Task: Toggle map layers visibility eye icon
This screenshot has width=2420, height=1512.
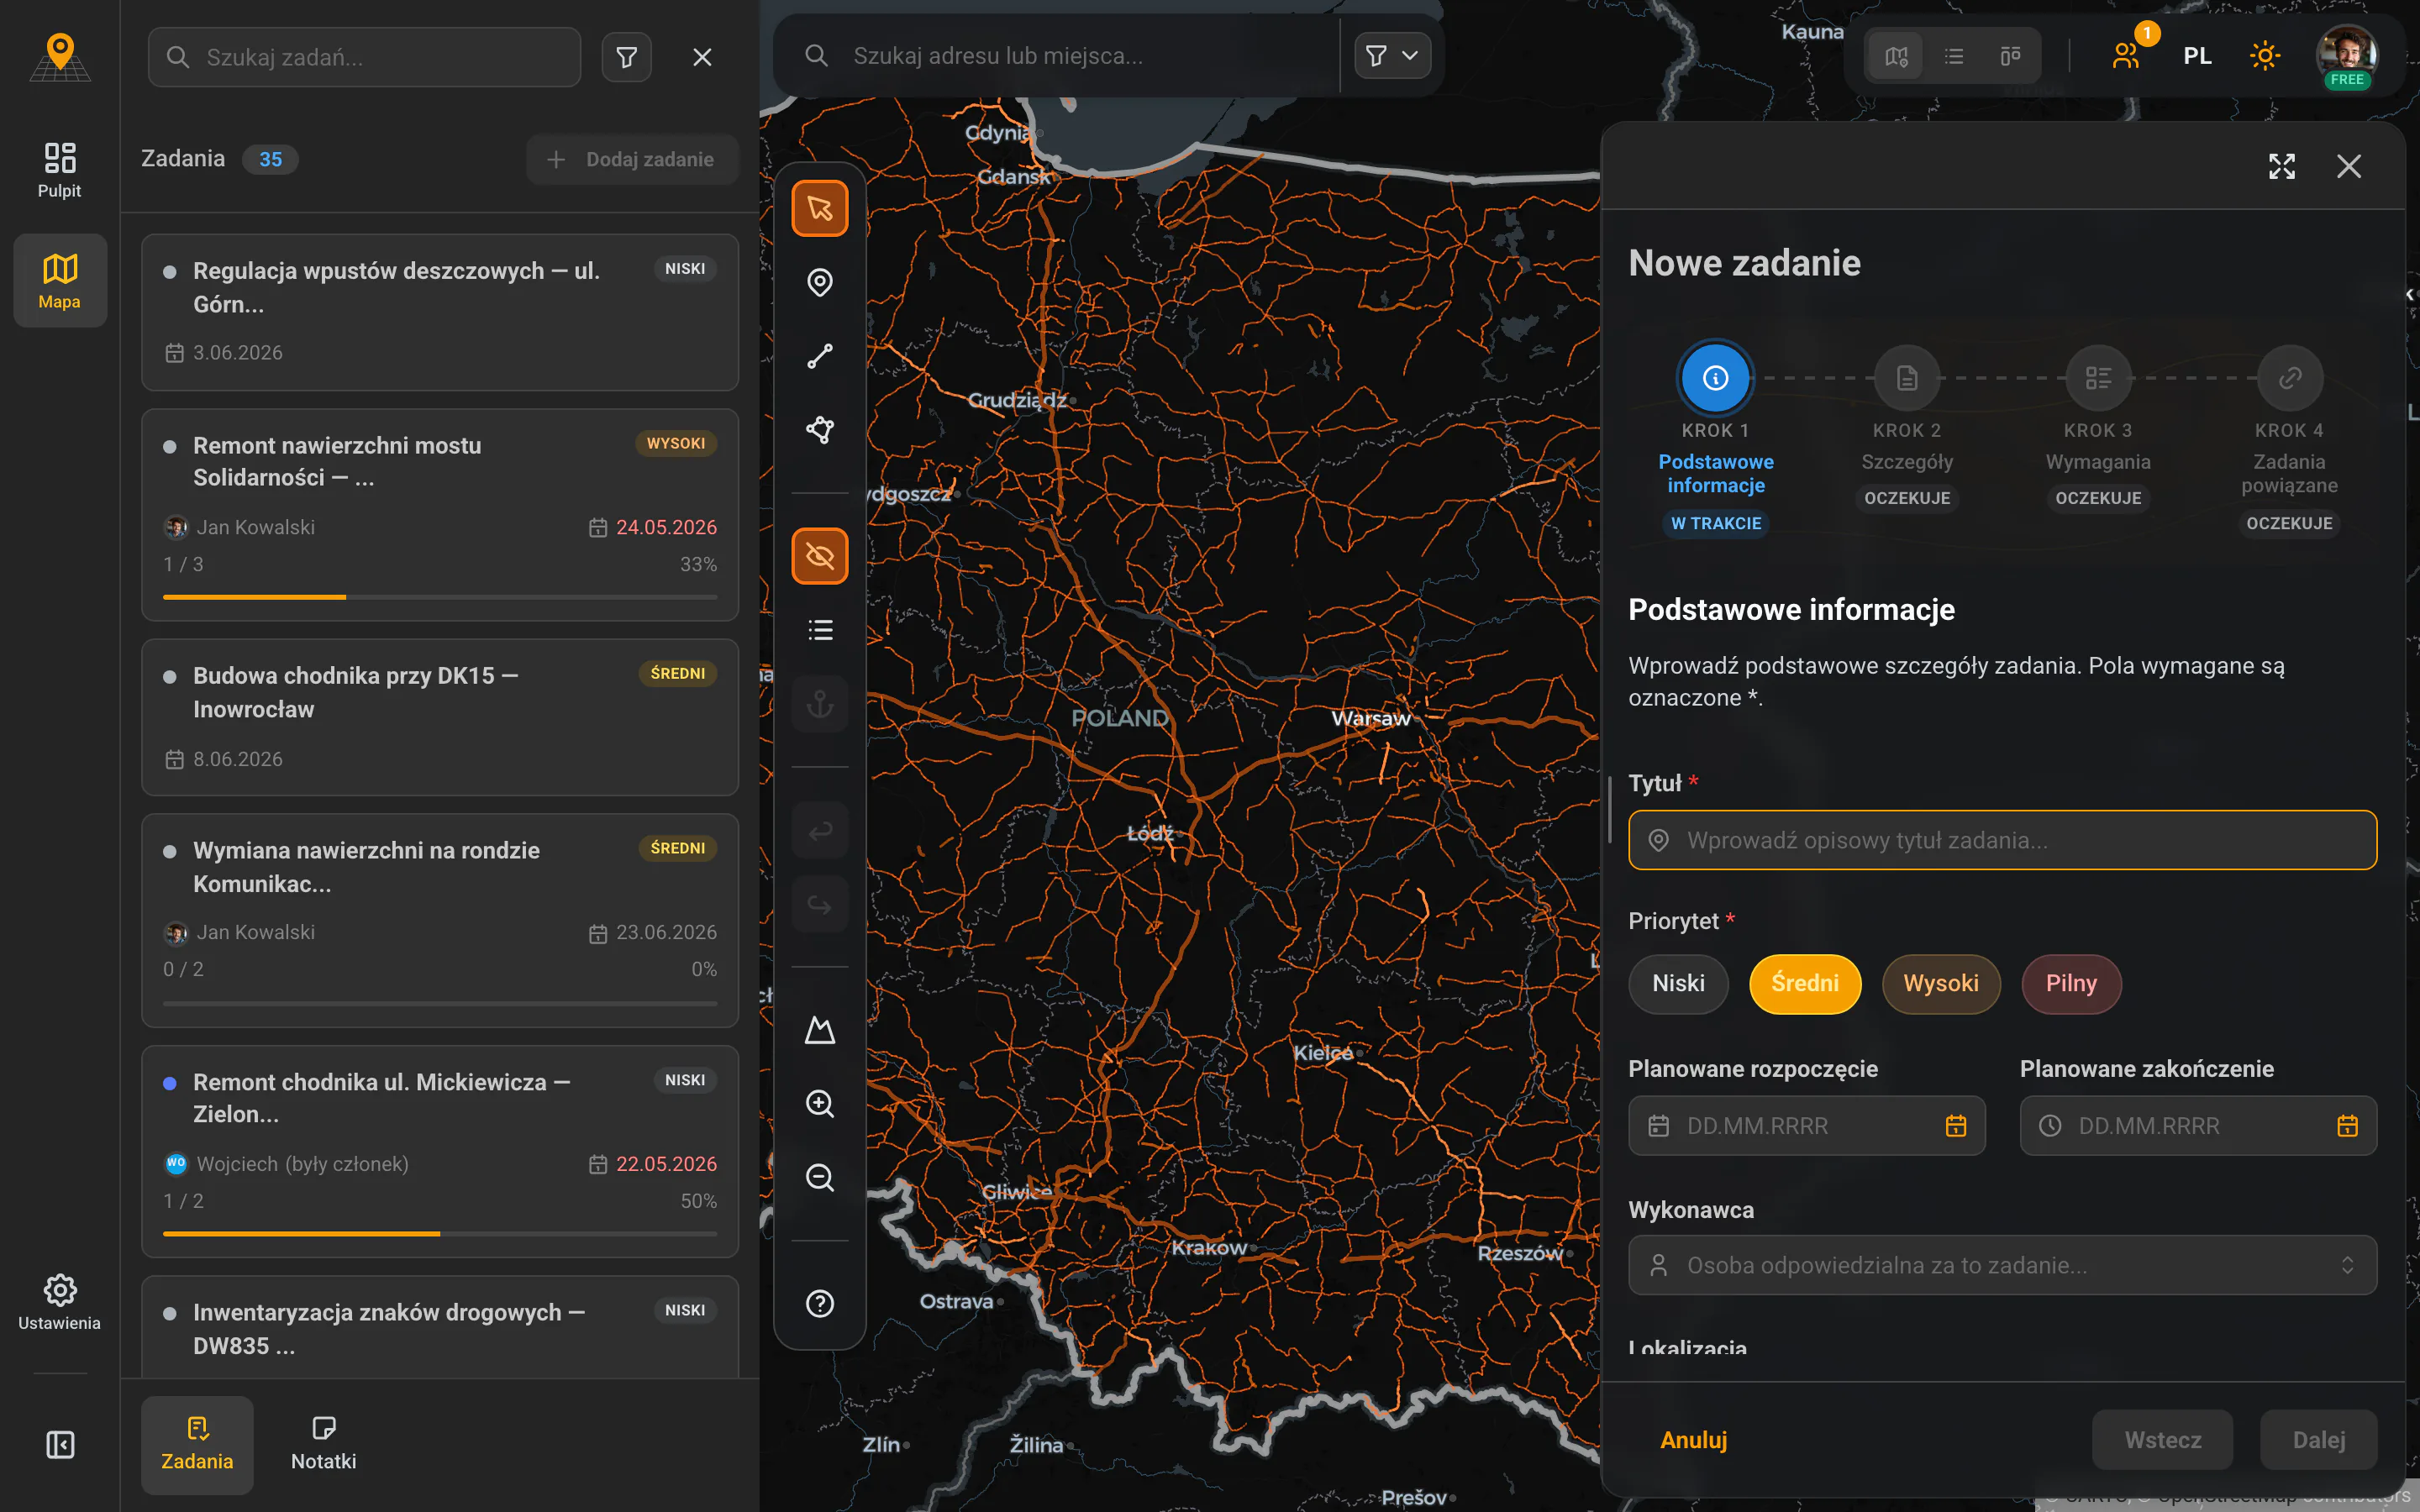Action: (820, 556)
